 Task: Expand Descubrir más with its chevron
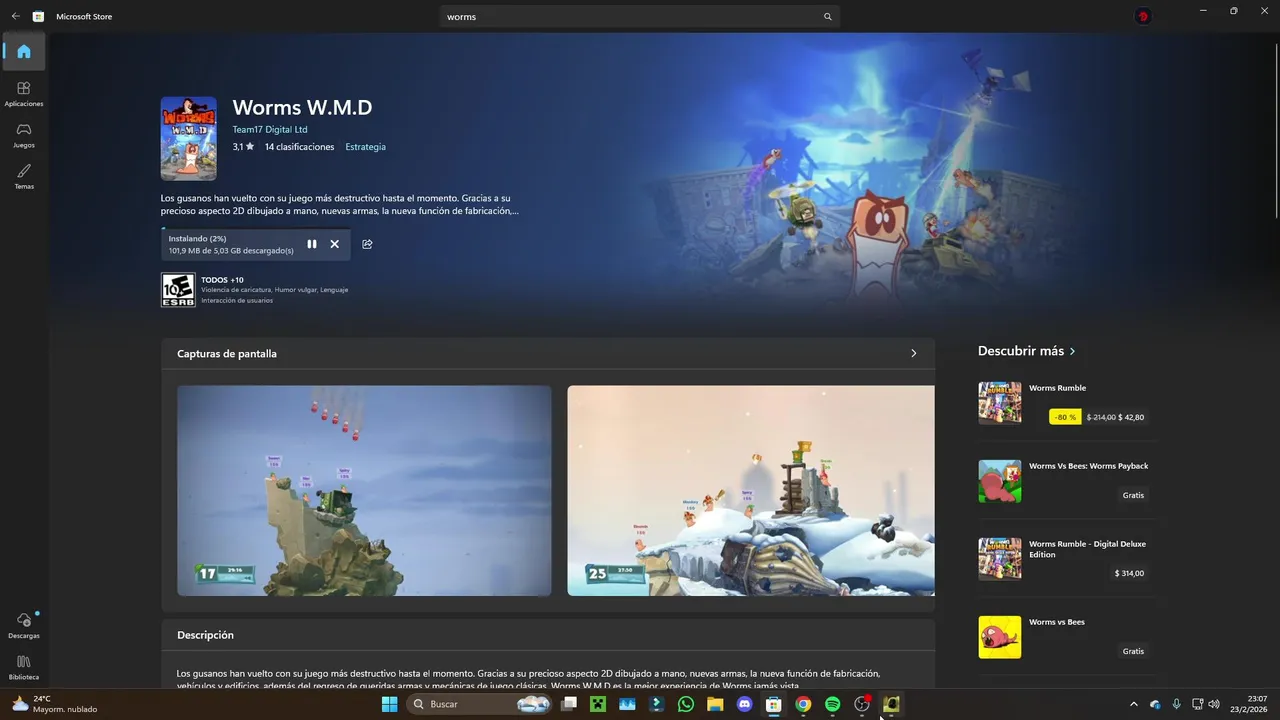click(1072, 351)
